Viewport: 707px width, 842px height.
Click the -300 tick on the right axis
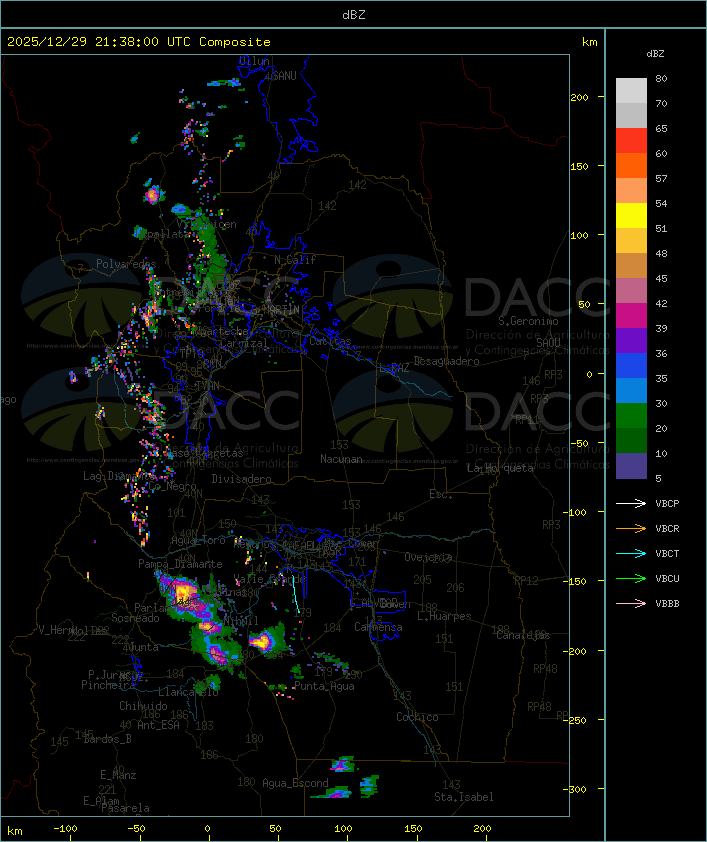(575, 789)
